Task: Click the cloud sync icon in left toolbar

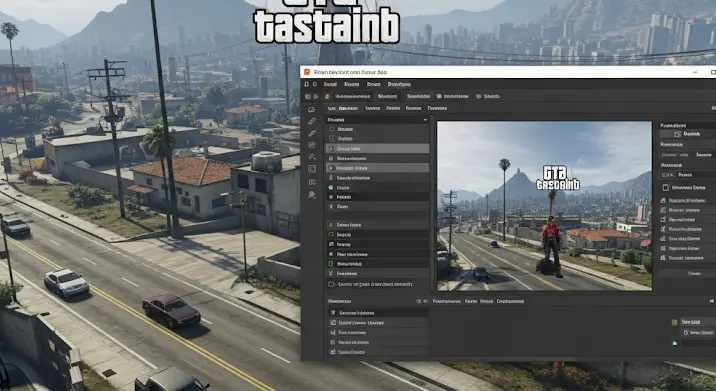Action: [312, 110]
